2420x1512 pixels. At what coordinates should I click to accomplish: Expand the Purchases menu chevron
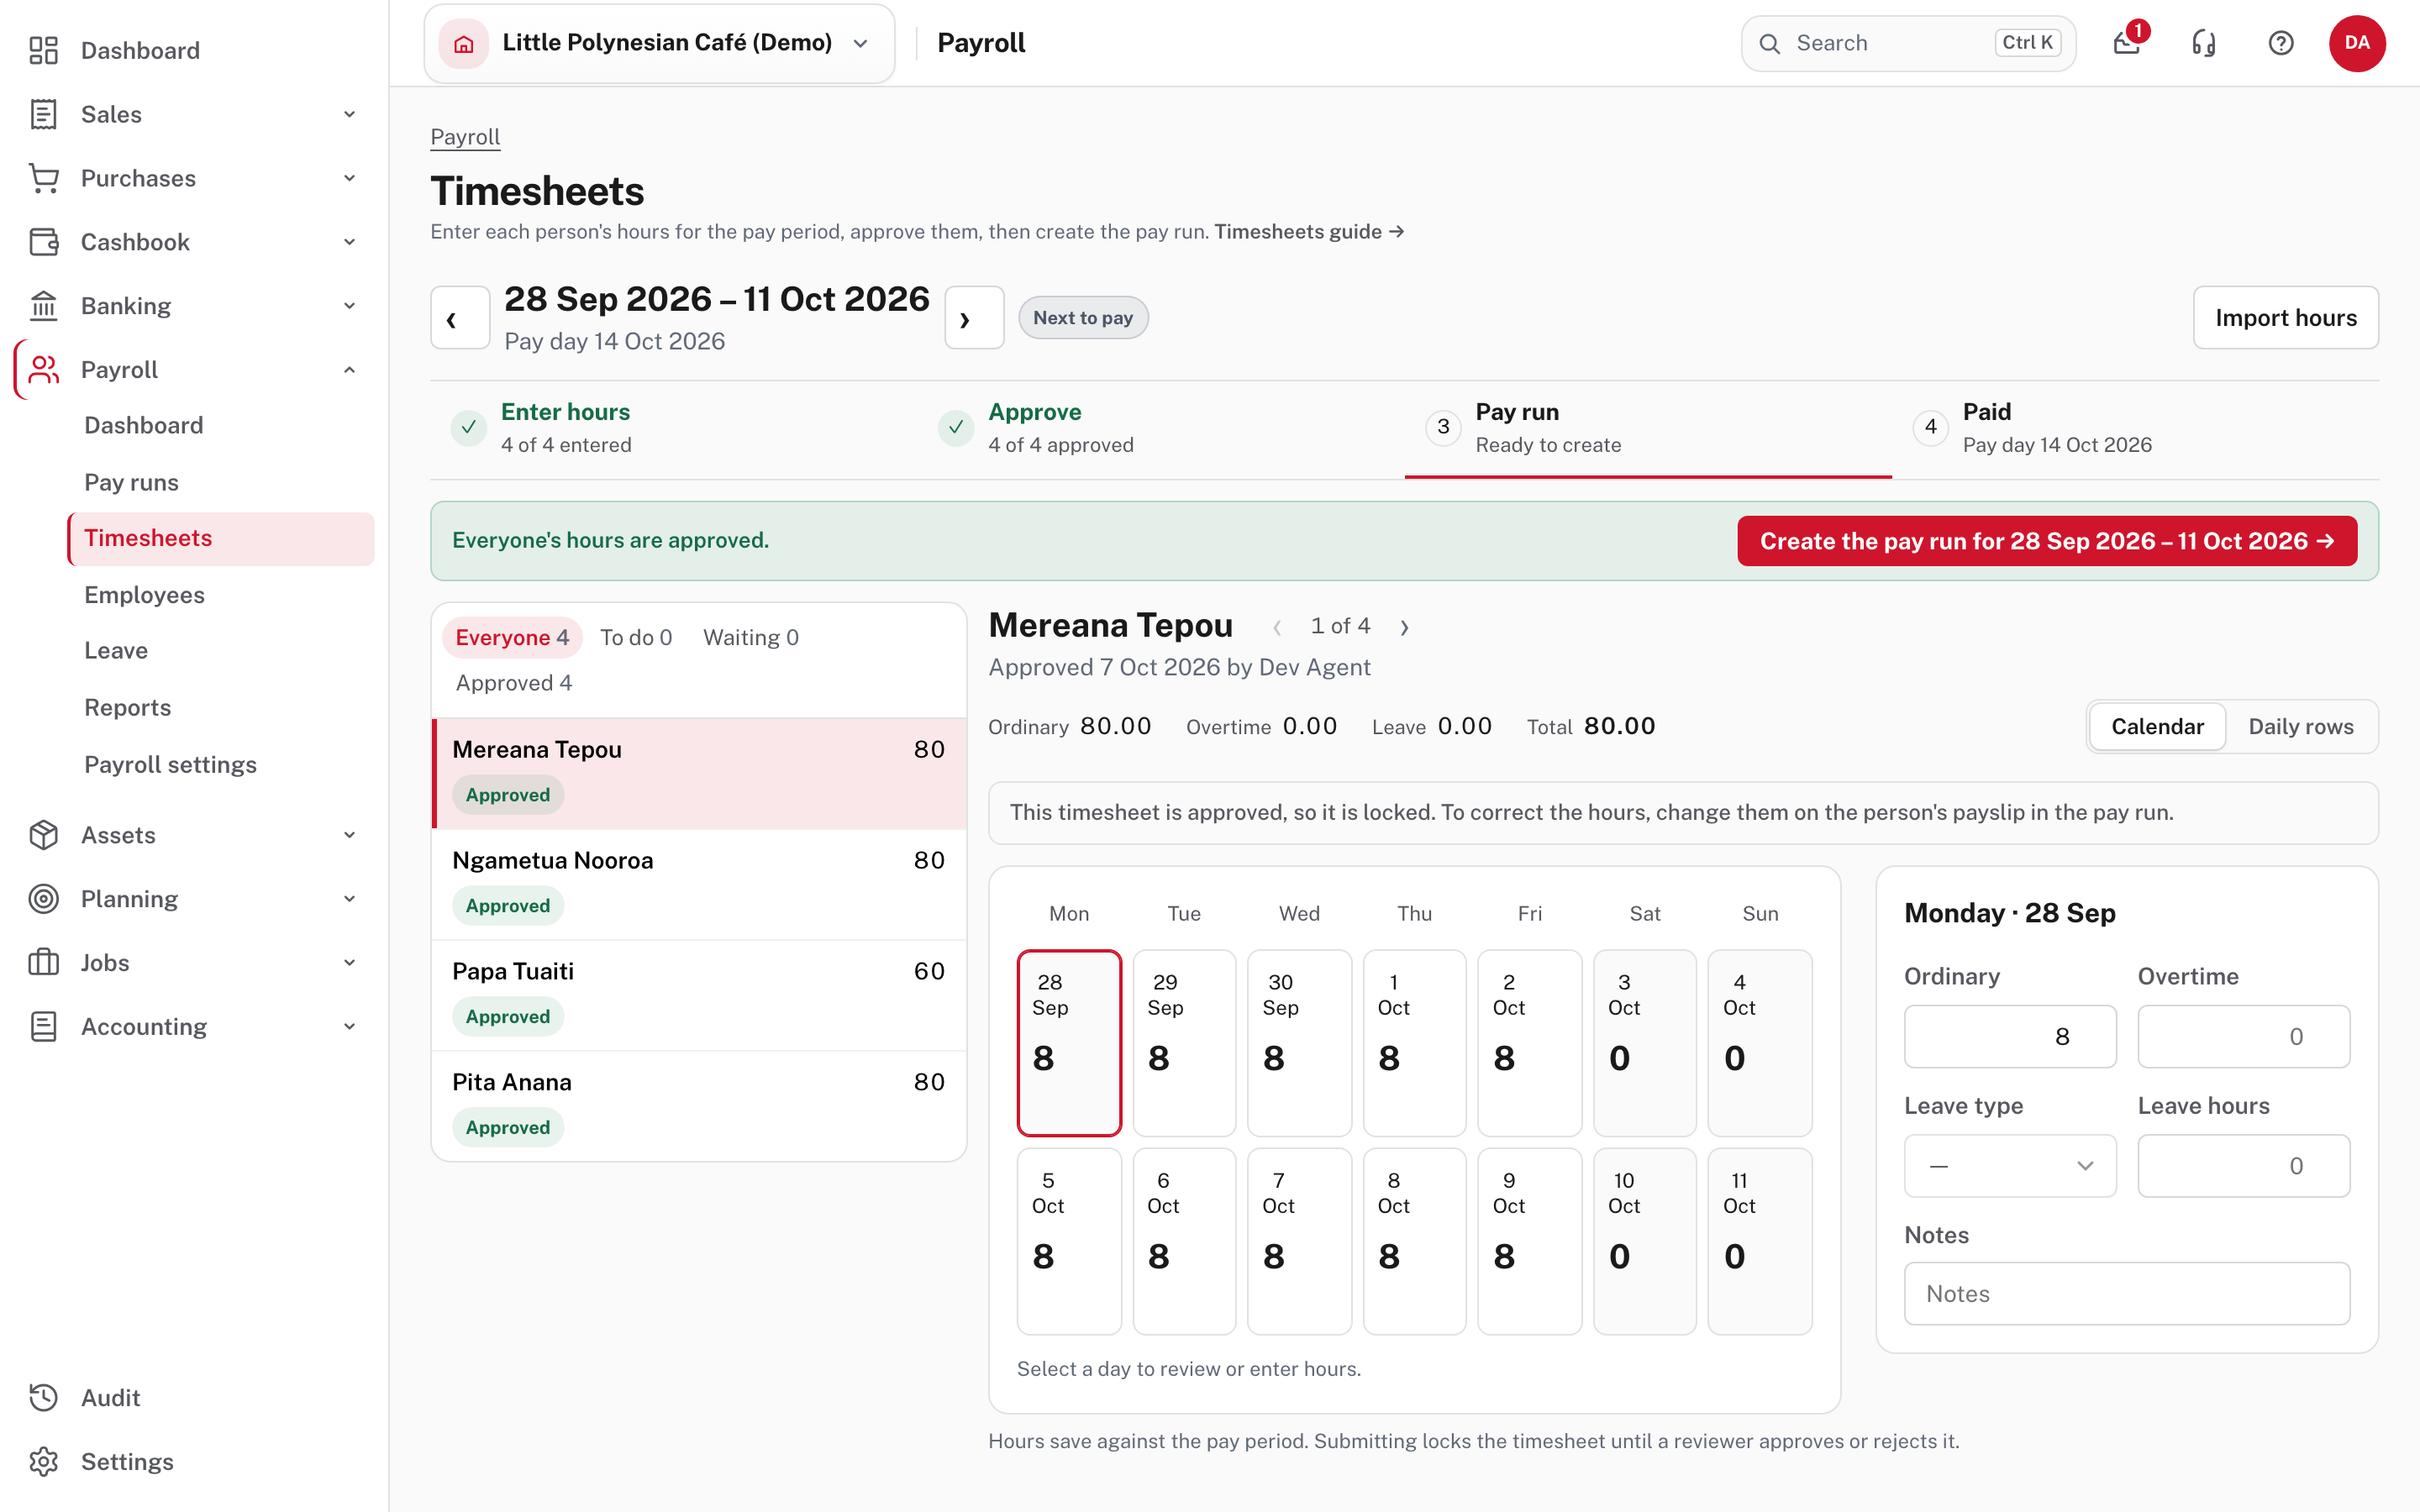click(349, 178)
